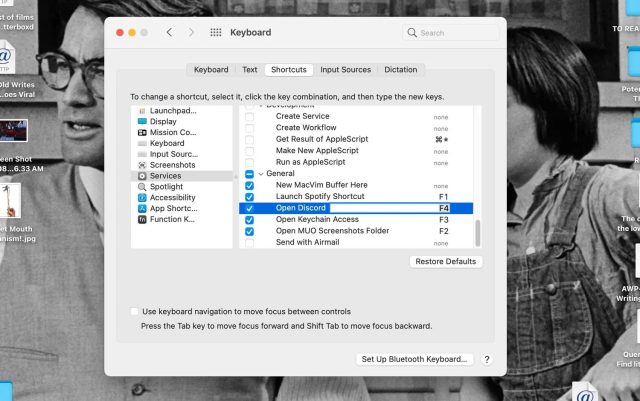Toggle Make New AppleScript checkbox
This screenshot has width=640, height=401.
coord(249,151)
